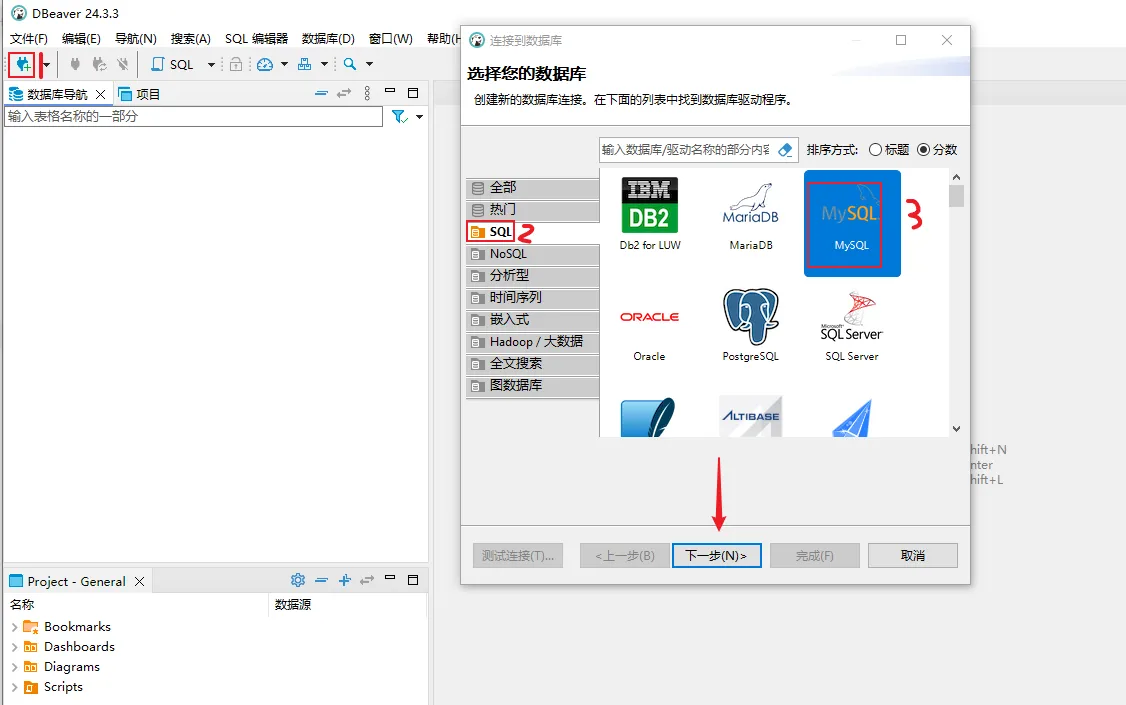The image size is (1126, 705).
Task: Click the 取消 button
Action: pyautogui.click(x=913, y=555)
